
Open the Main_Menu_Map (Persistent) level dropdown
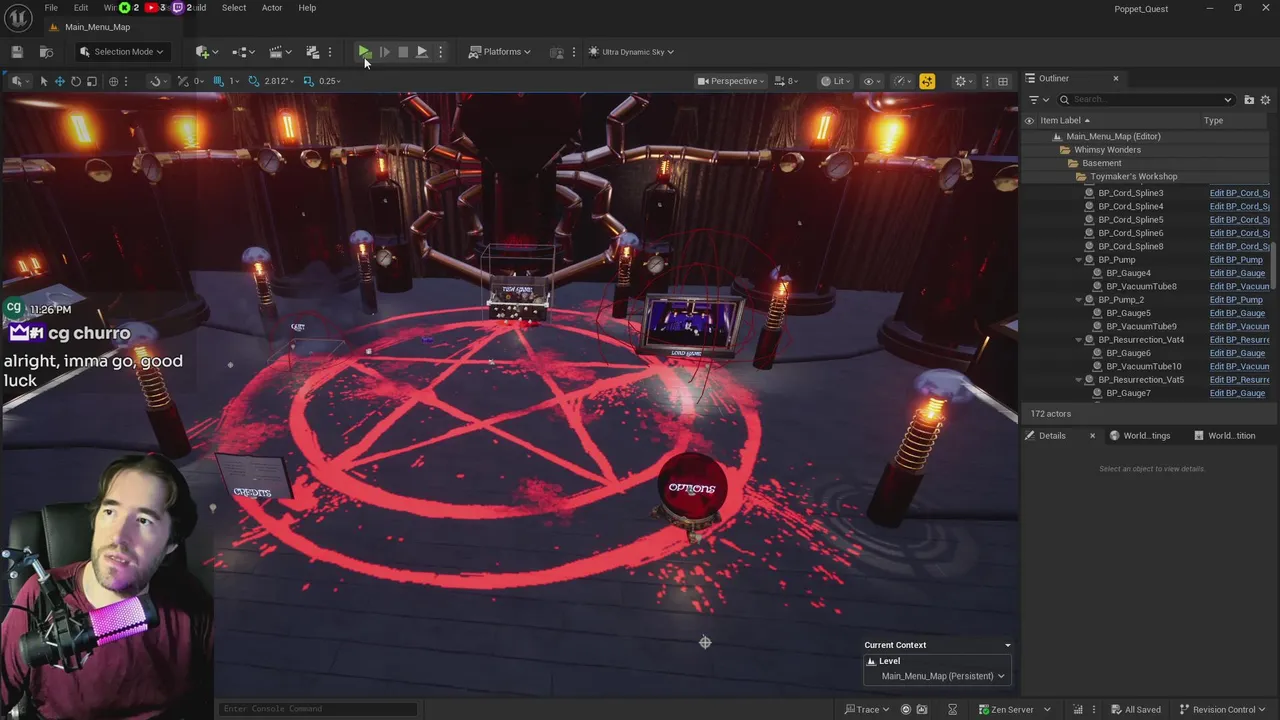942,676
